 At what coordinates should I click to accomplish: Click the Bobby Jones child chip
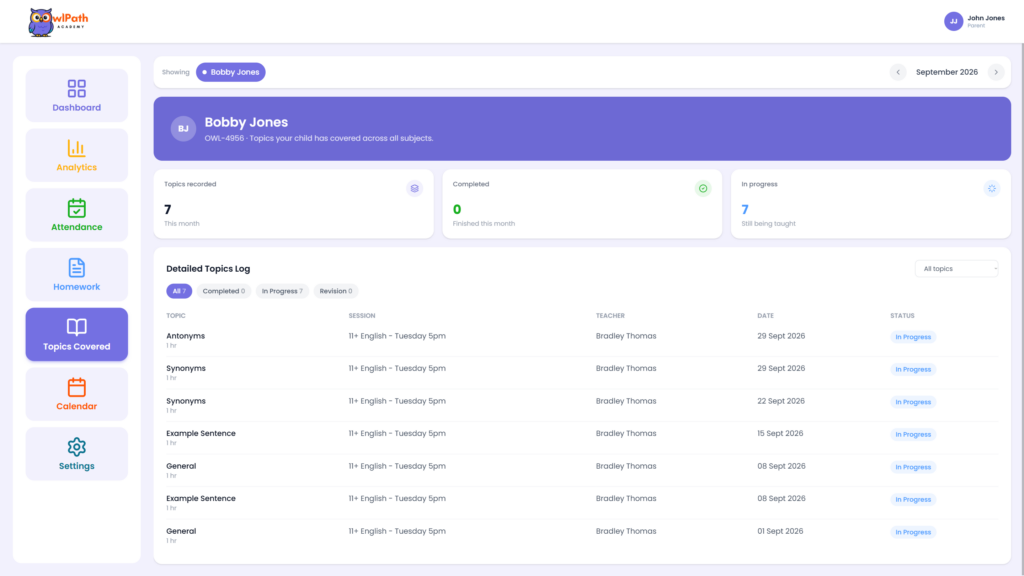[231, 72]
